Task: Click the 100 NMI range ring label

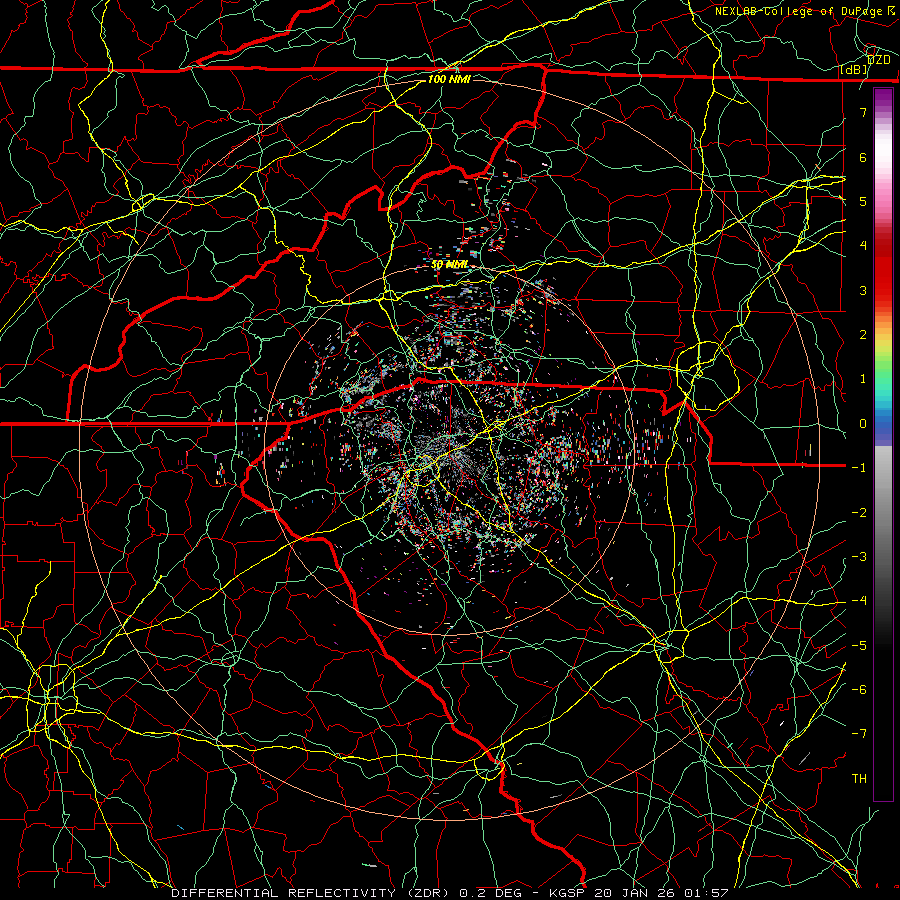Action: [449, 79]
